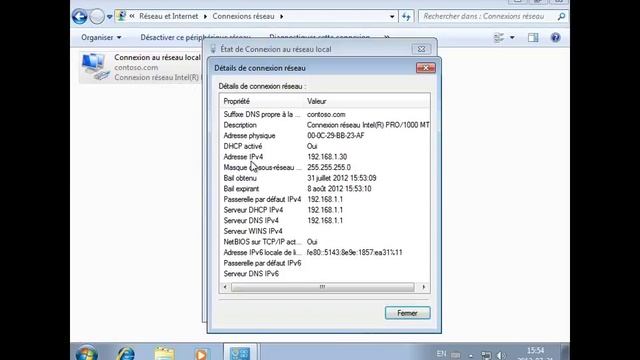The height and width of the screenshot is (360, 640).
Task: Open the view options dropdown arrow
Action: tap(512, 38)
